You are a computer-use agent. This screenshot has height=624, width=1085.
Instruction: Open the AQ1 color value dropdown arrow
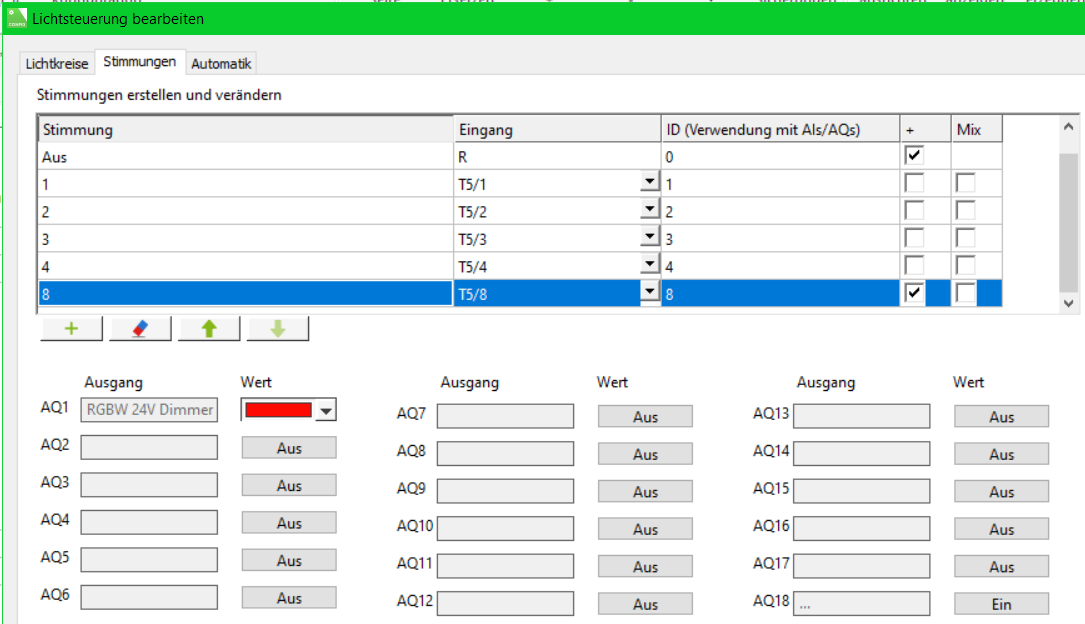326,411
